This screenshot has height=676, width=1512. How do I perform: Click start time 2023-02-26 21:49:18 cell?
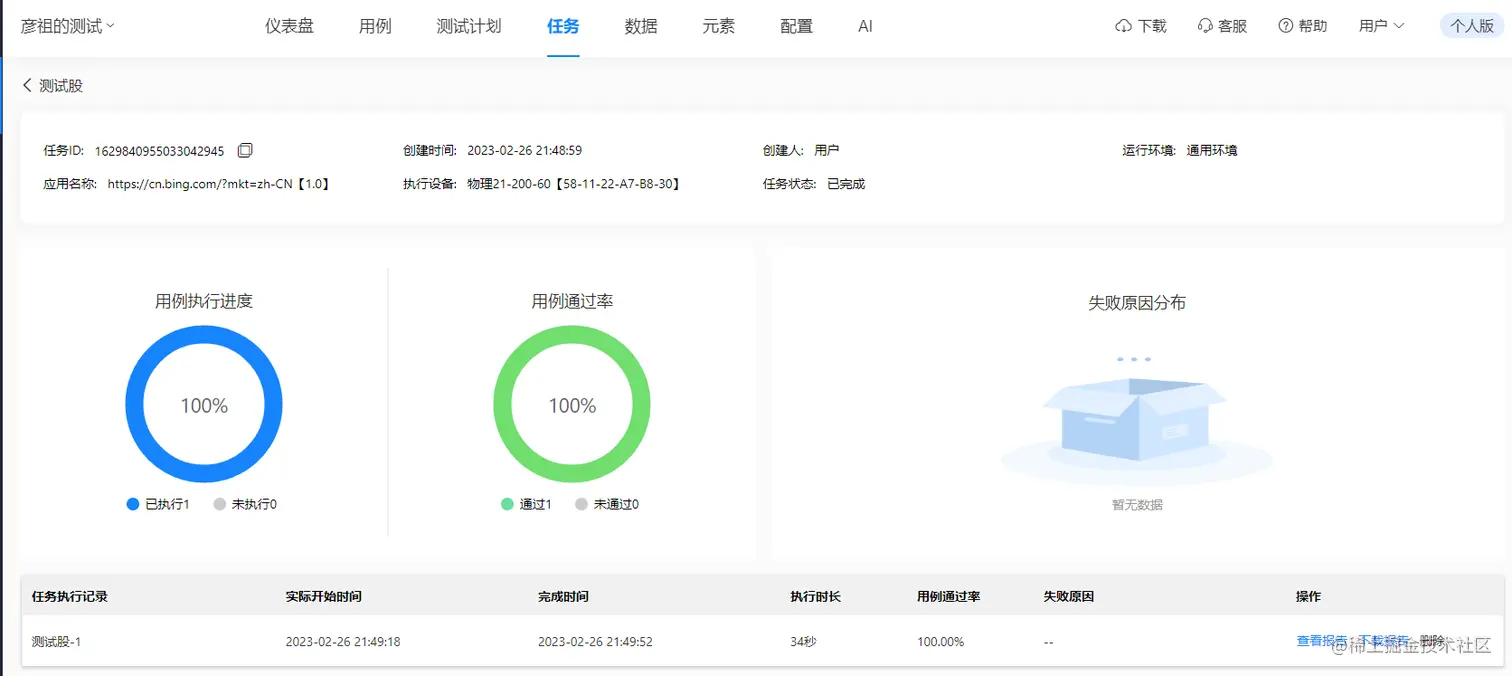pos(343,641)
